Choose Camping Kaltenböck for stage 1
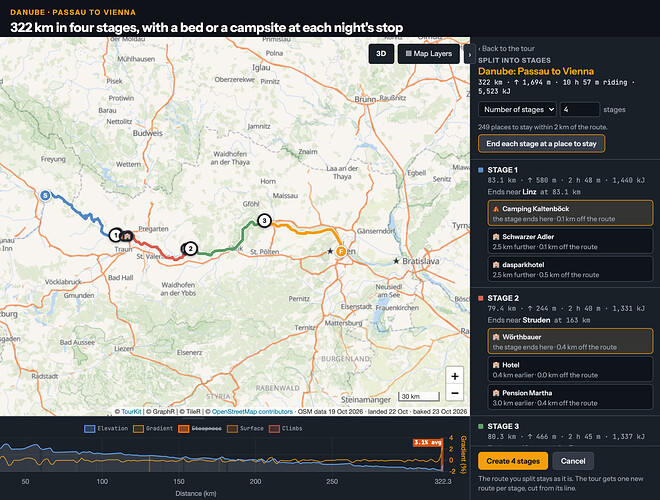Viewport: 660px width, 500px height. click(570, 213)
